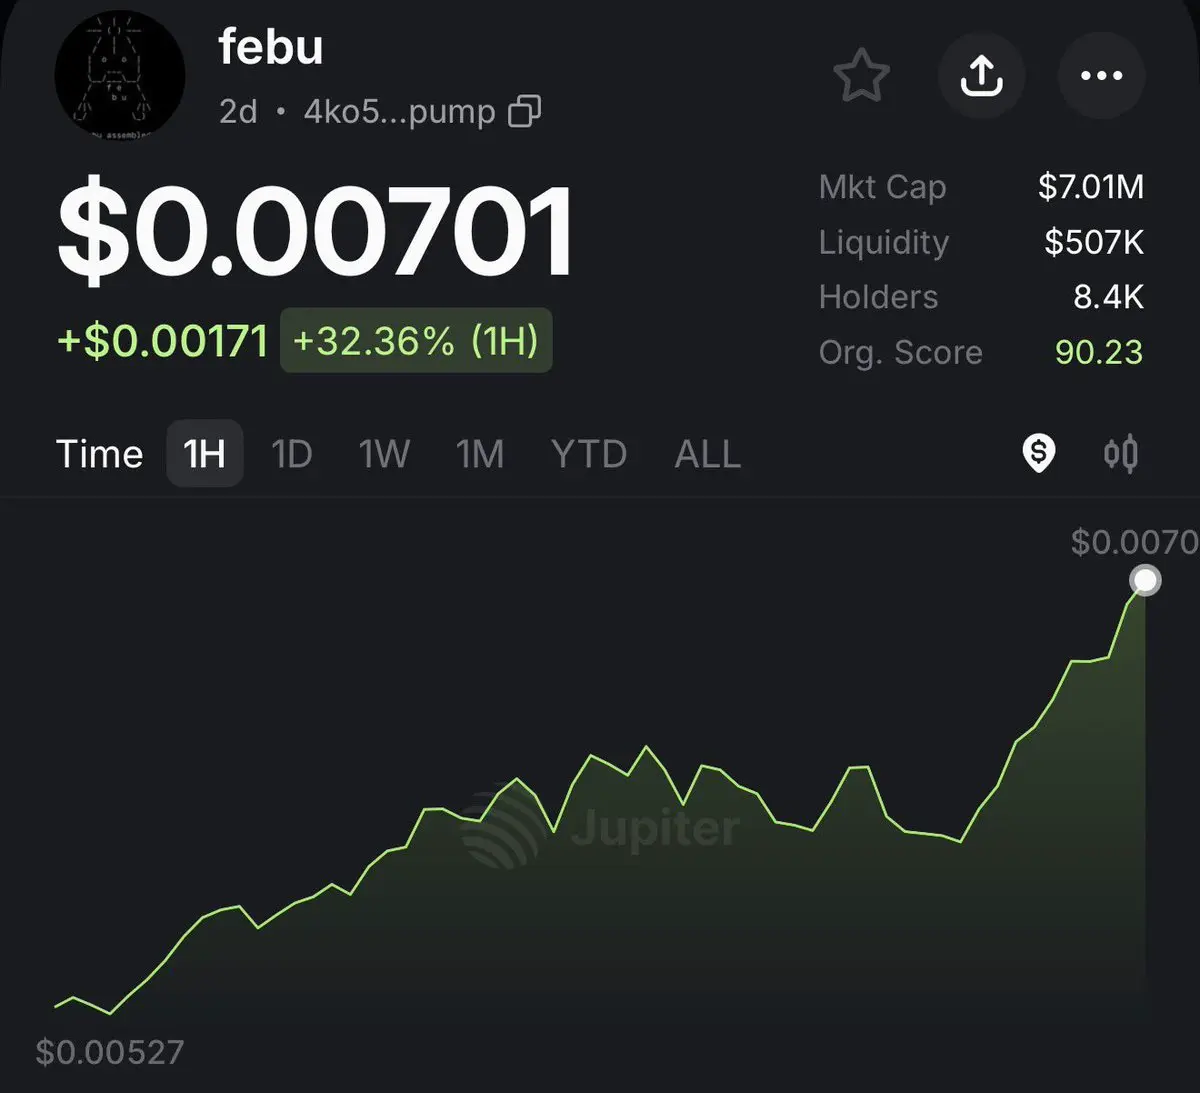Select the 1H time range tab

click(205, 454)
